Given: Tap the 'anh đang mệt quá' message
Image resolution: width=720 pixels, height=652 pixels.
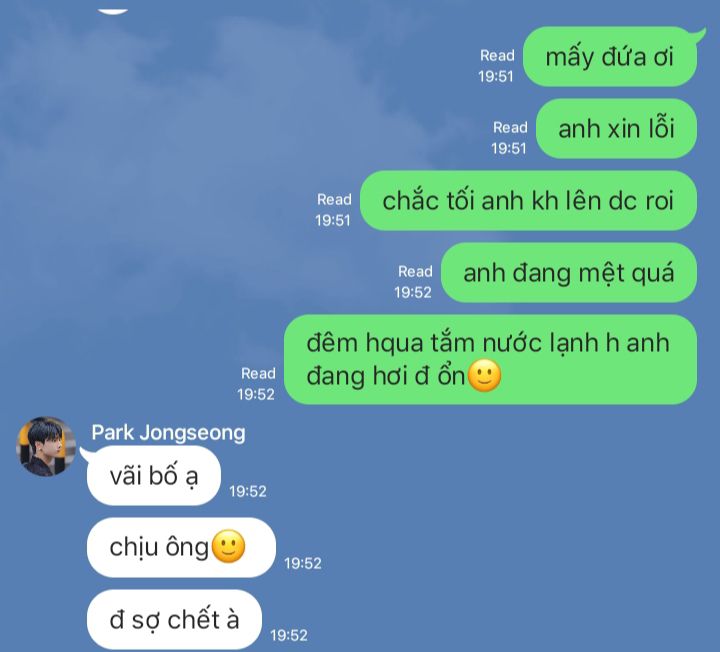Looking at the screenshot, I should 568,273.
